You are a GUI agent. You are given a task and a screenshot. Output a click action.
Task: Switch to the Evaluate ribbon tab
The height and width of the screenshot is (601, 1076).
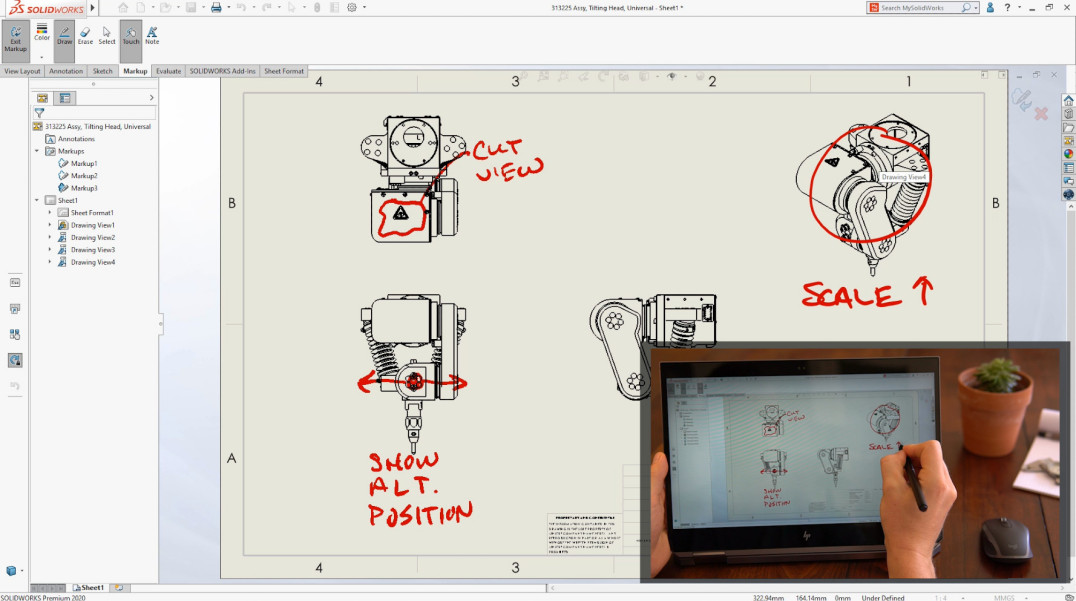click(x=168, y=71)
